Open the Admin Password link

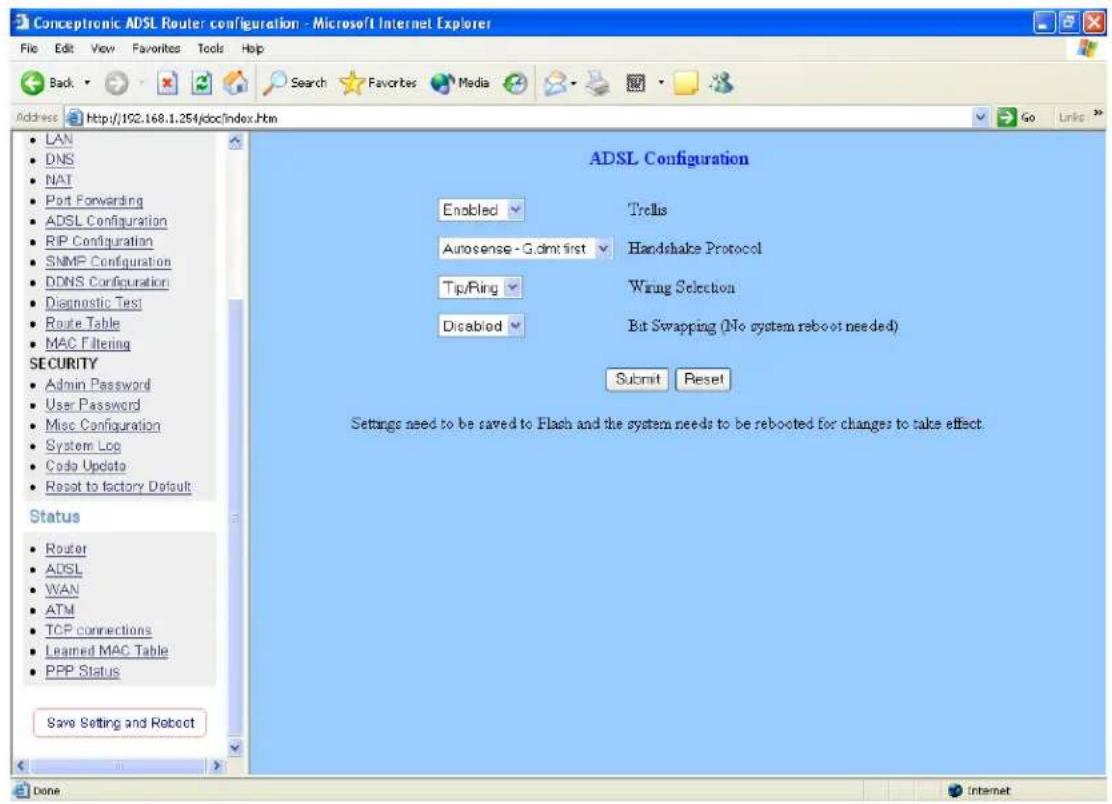click(98, 385)
